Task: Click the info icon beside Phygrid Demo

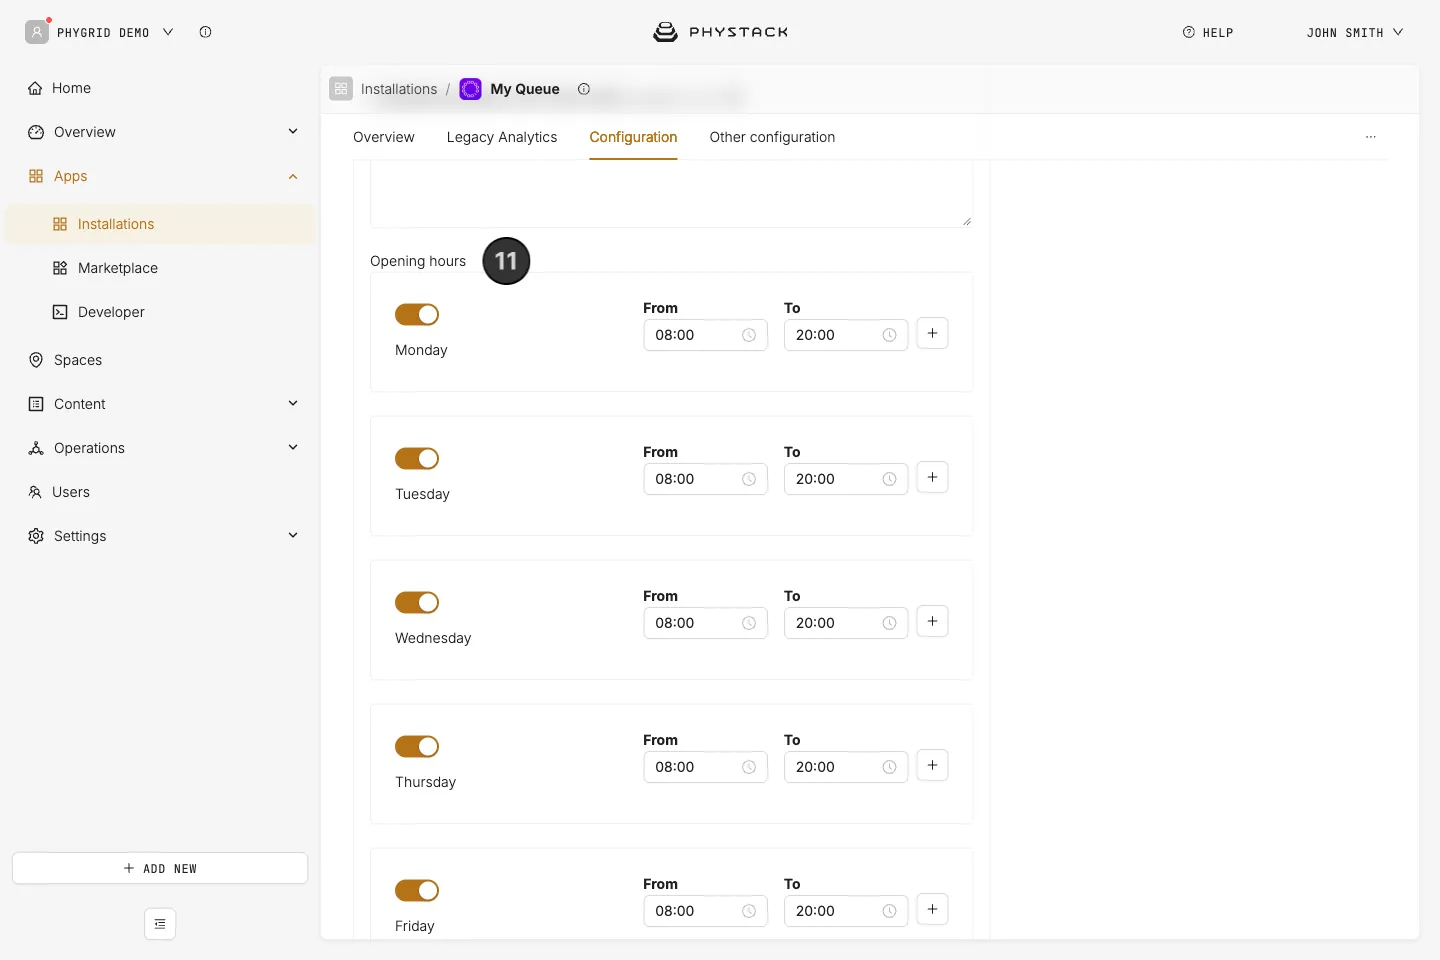Action: 205,32
